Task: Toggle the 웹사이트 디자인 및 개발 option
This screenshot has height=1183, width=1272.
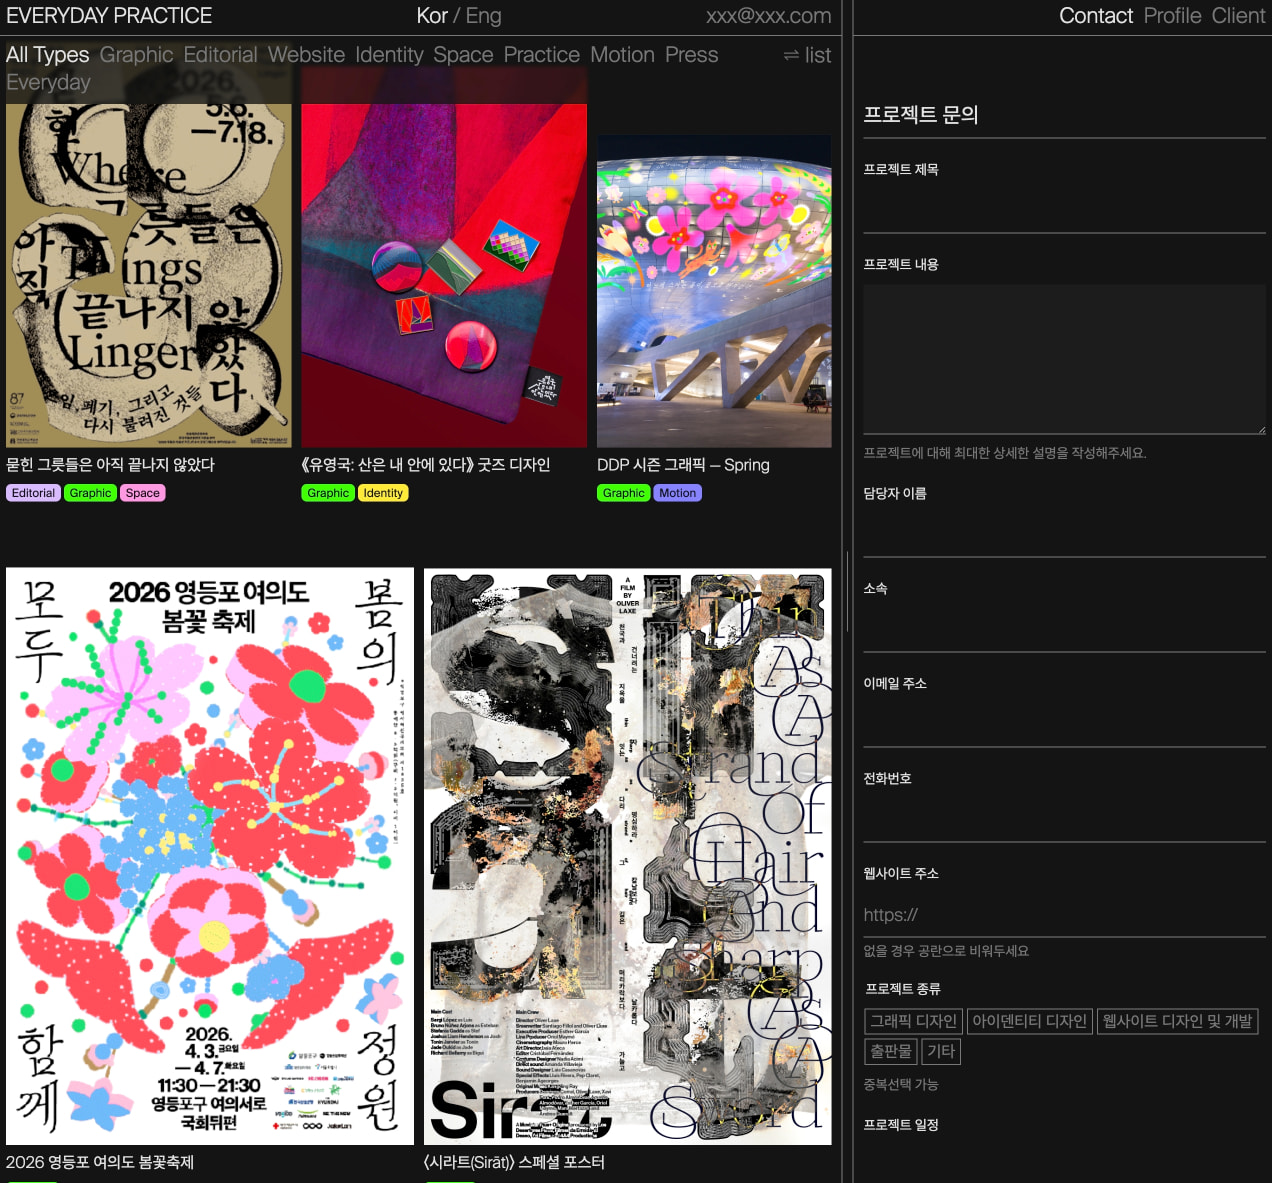Action: click(1177, 1021)
